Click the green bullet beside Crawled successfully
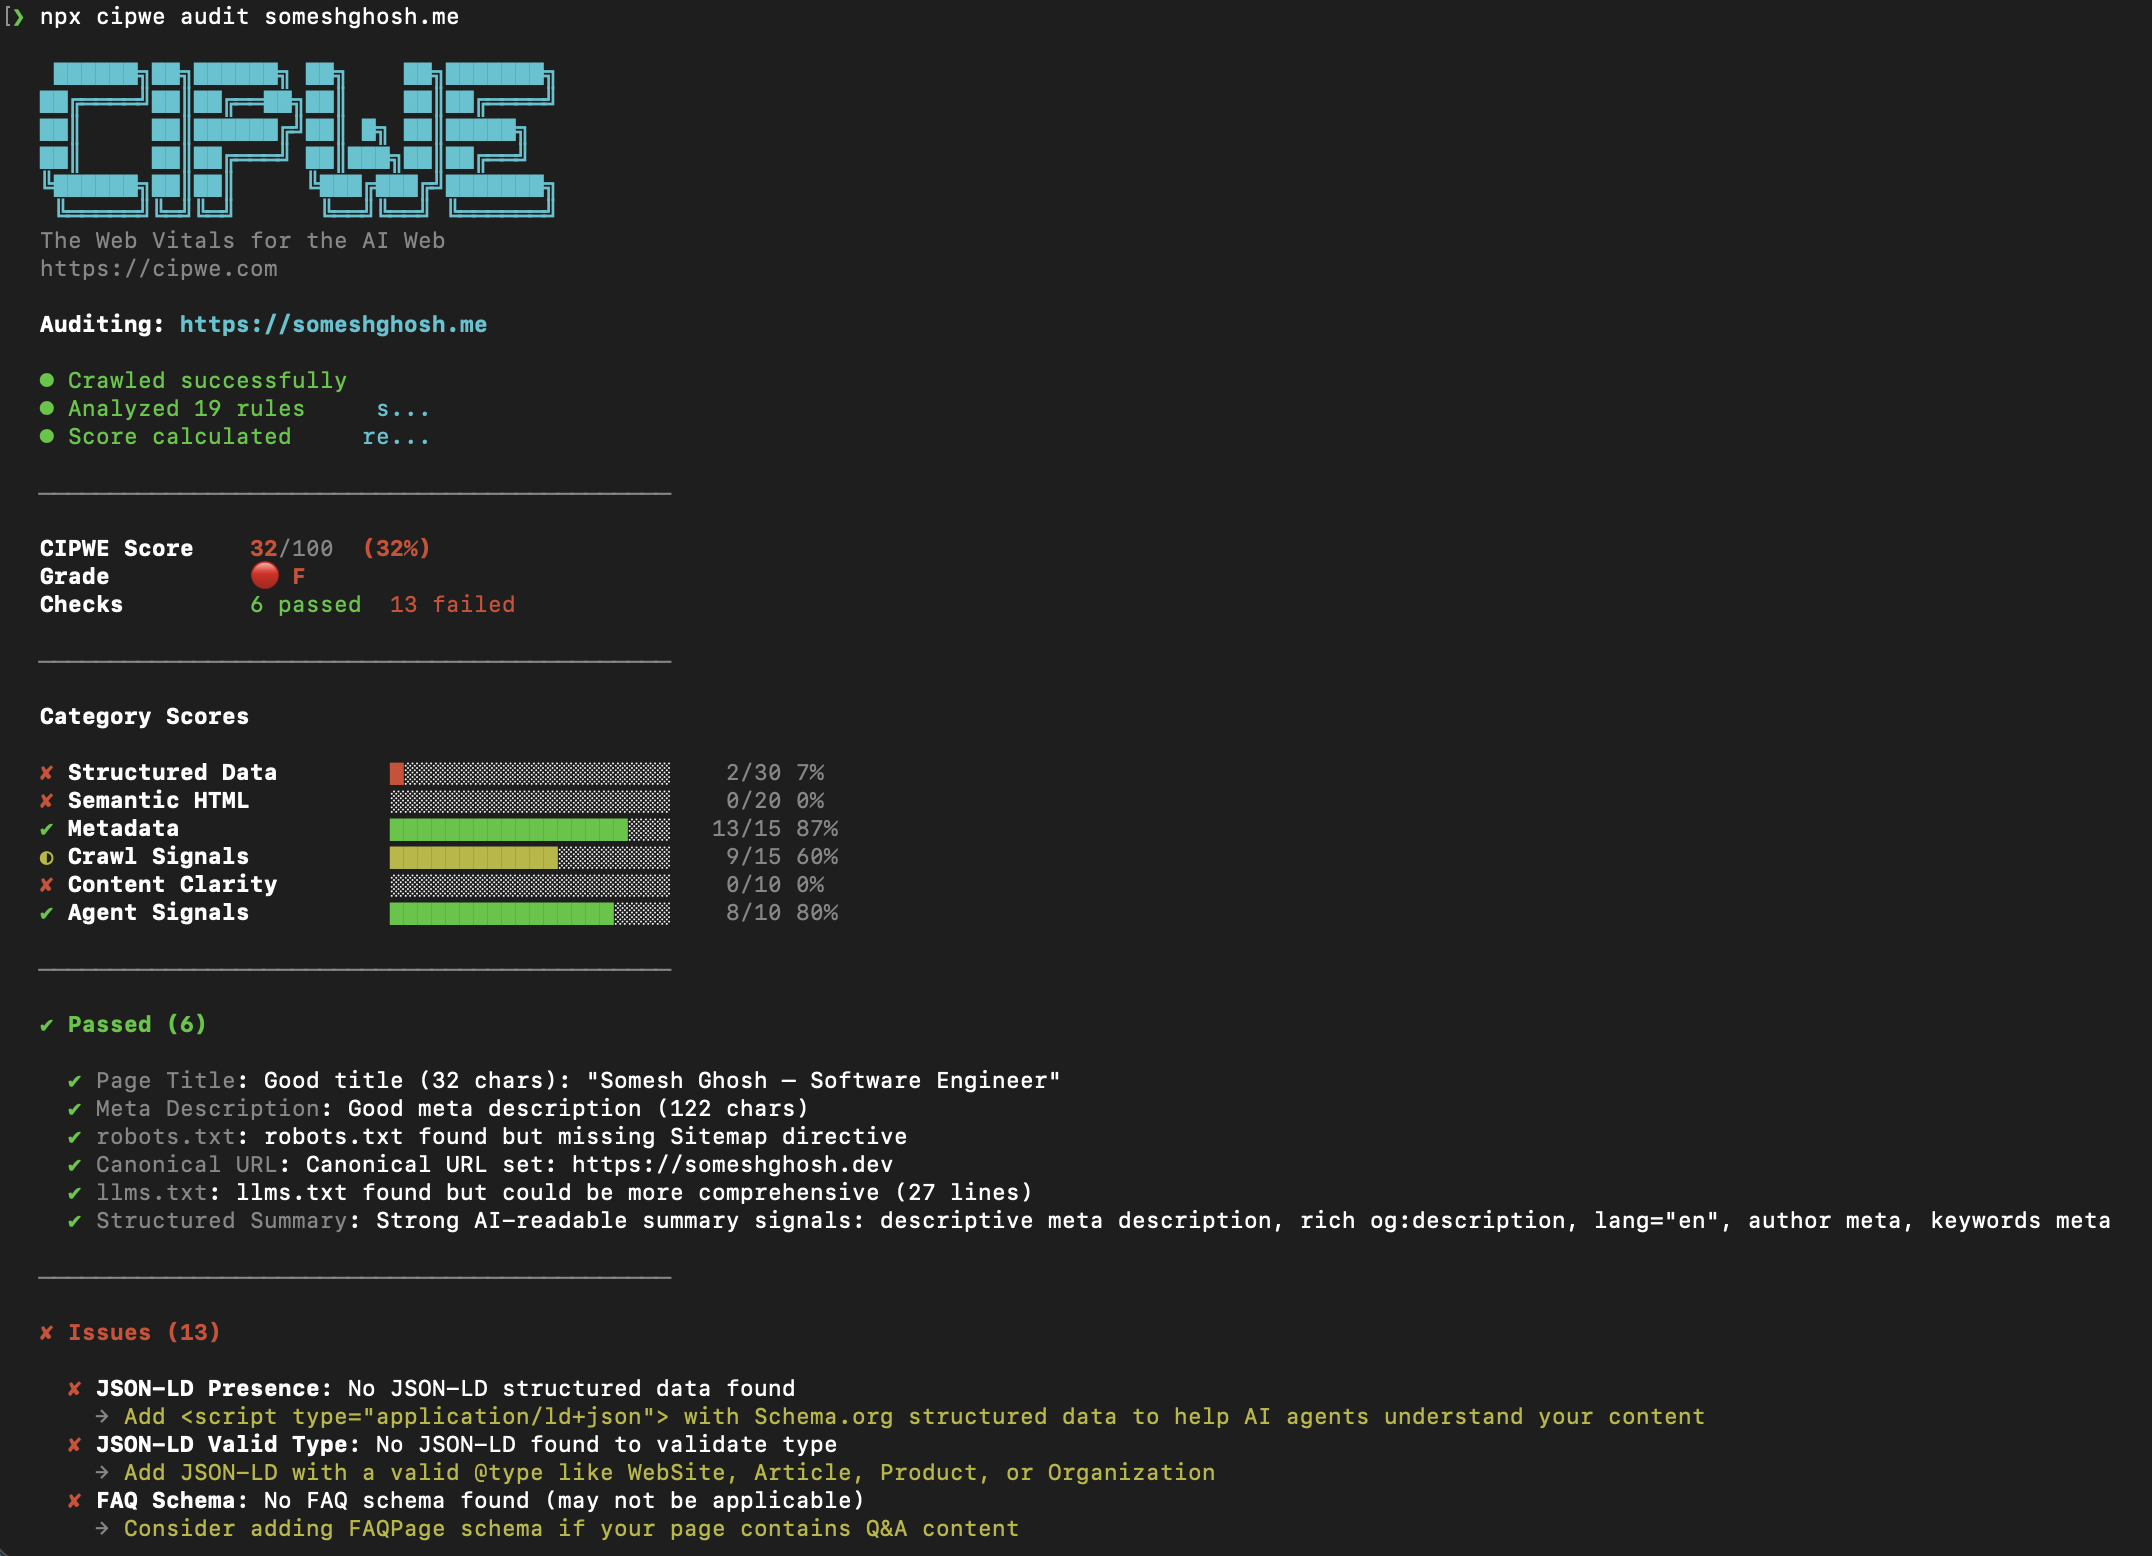2152x1556 pixels. pos(47,380)
